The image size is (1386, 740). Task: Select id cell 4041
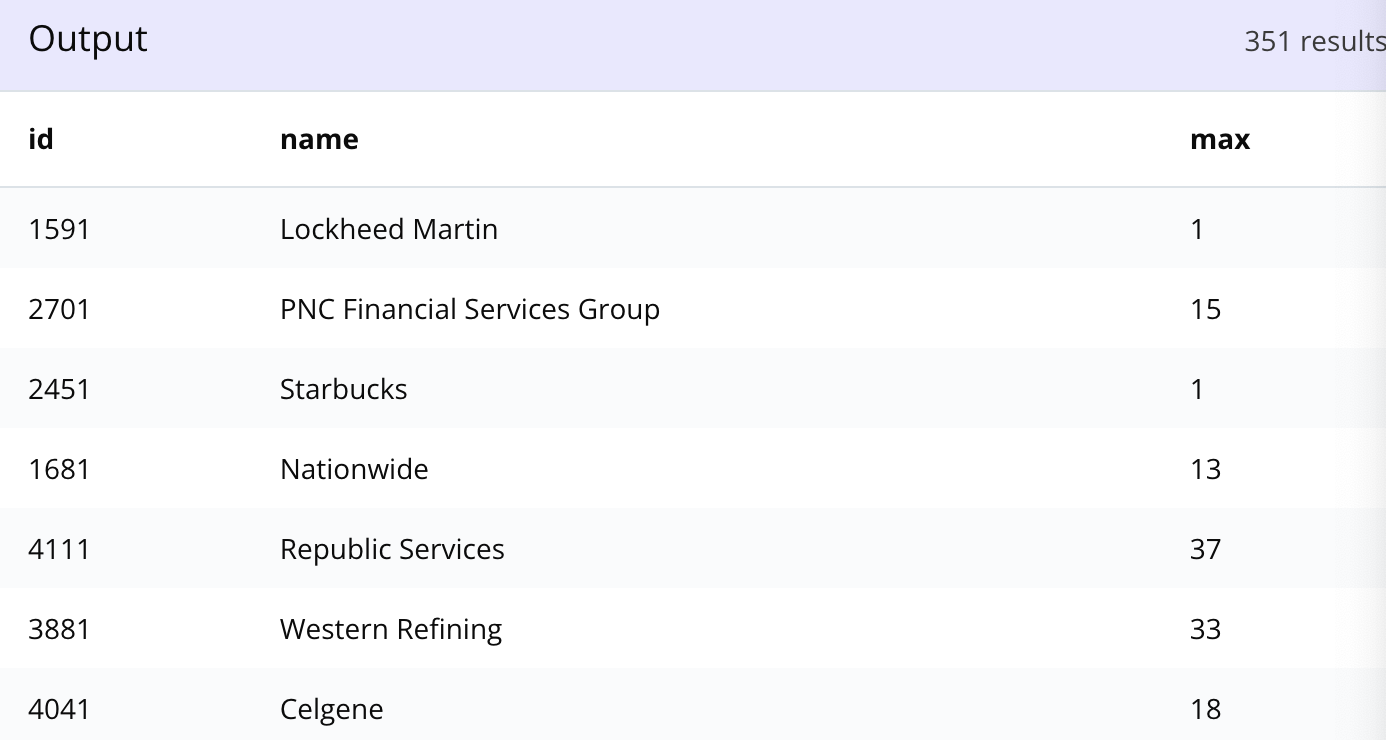tap(60, 709)
